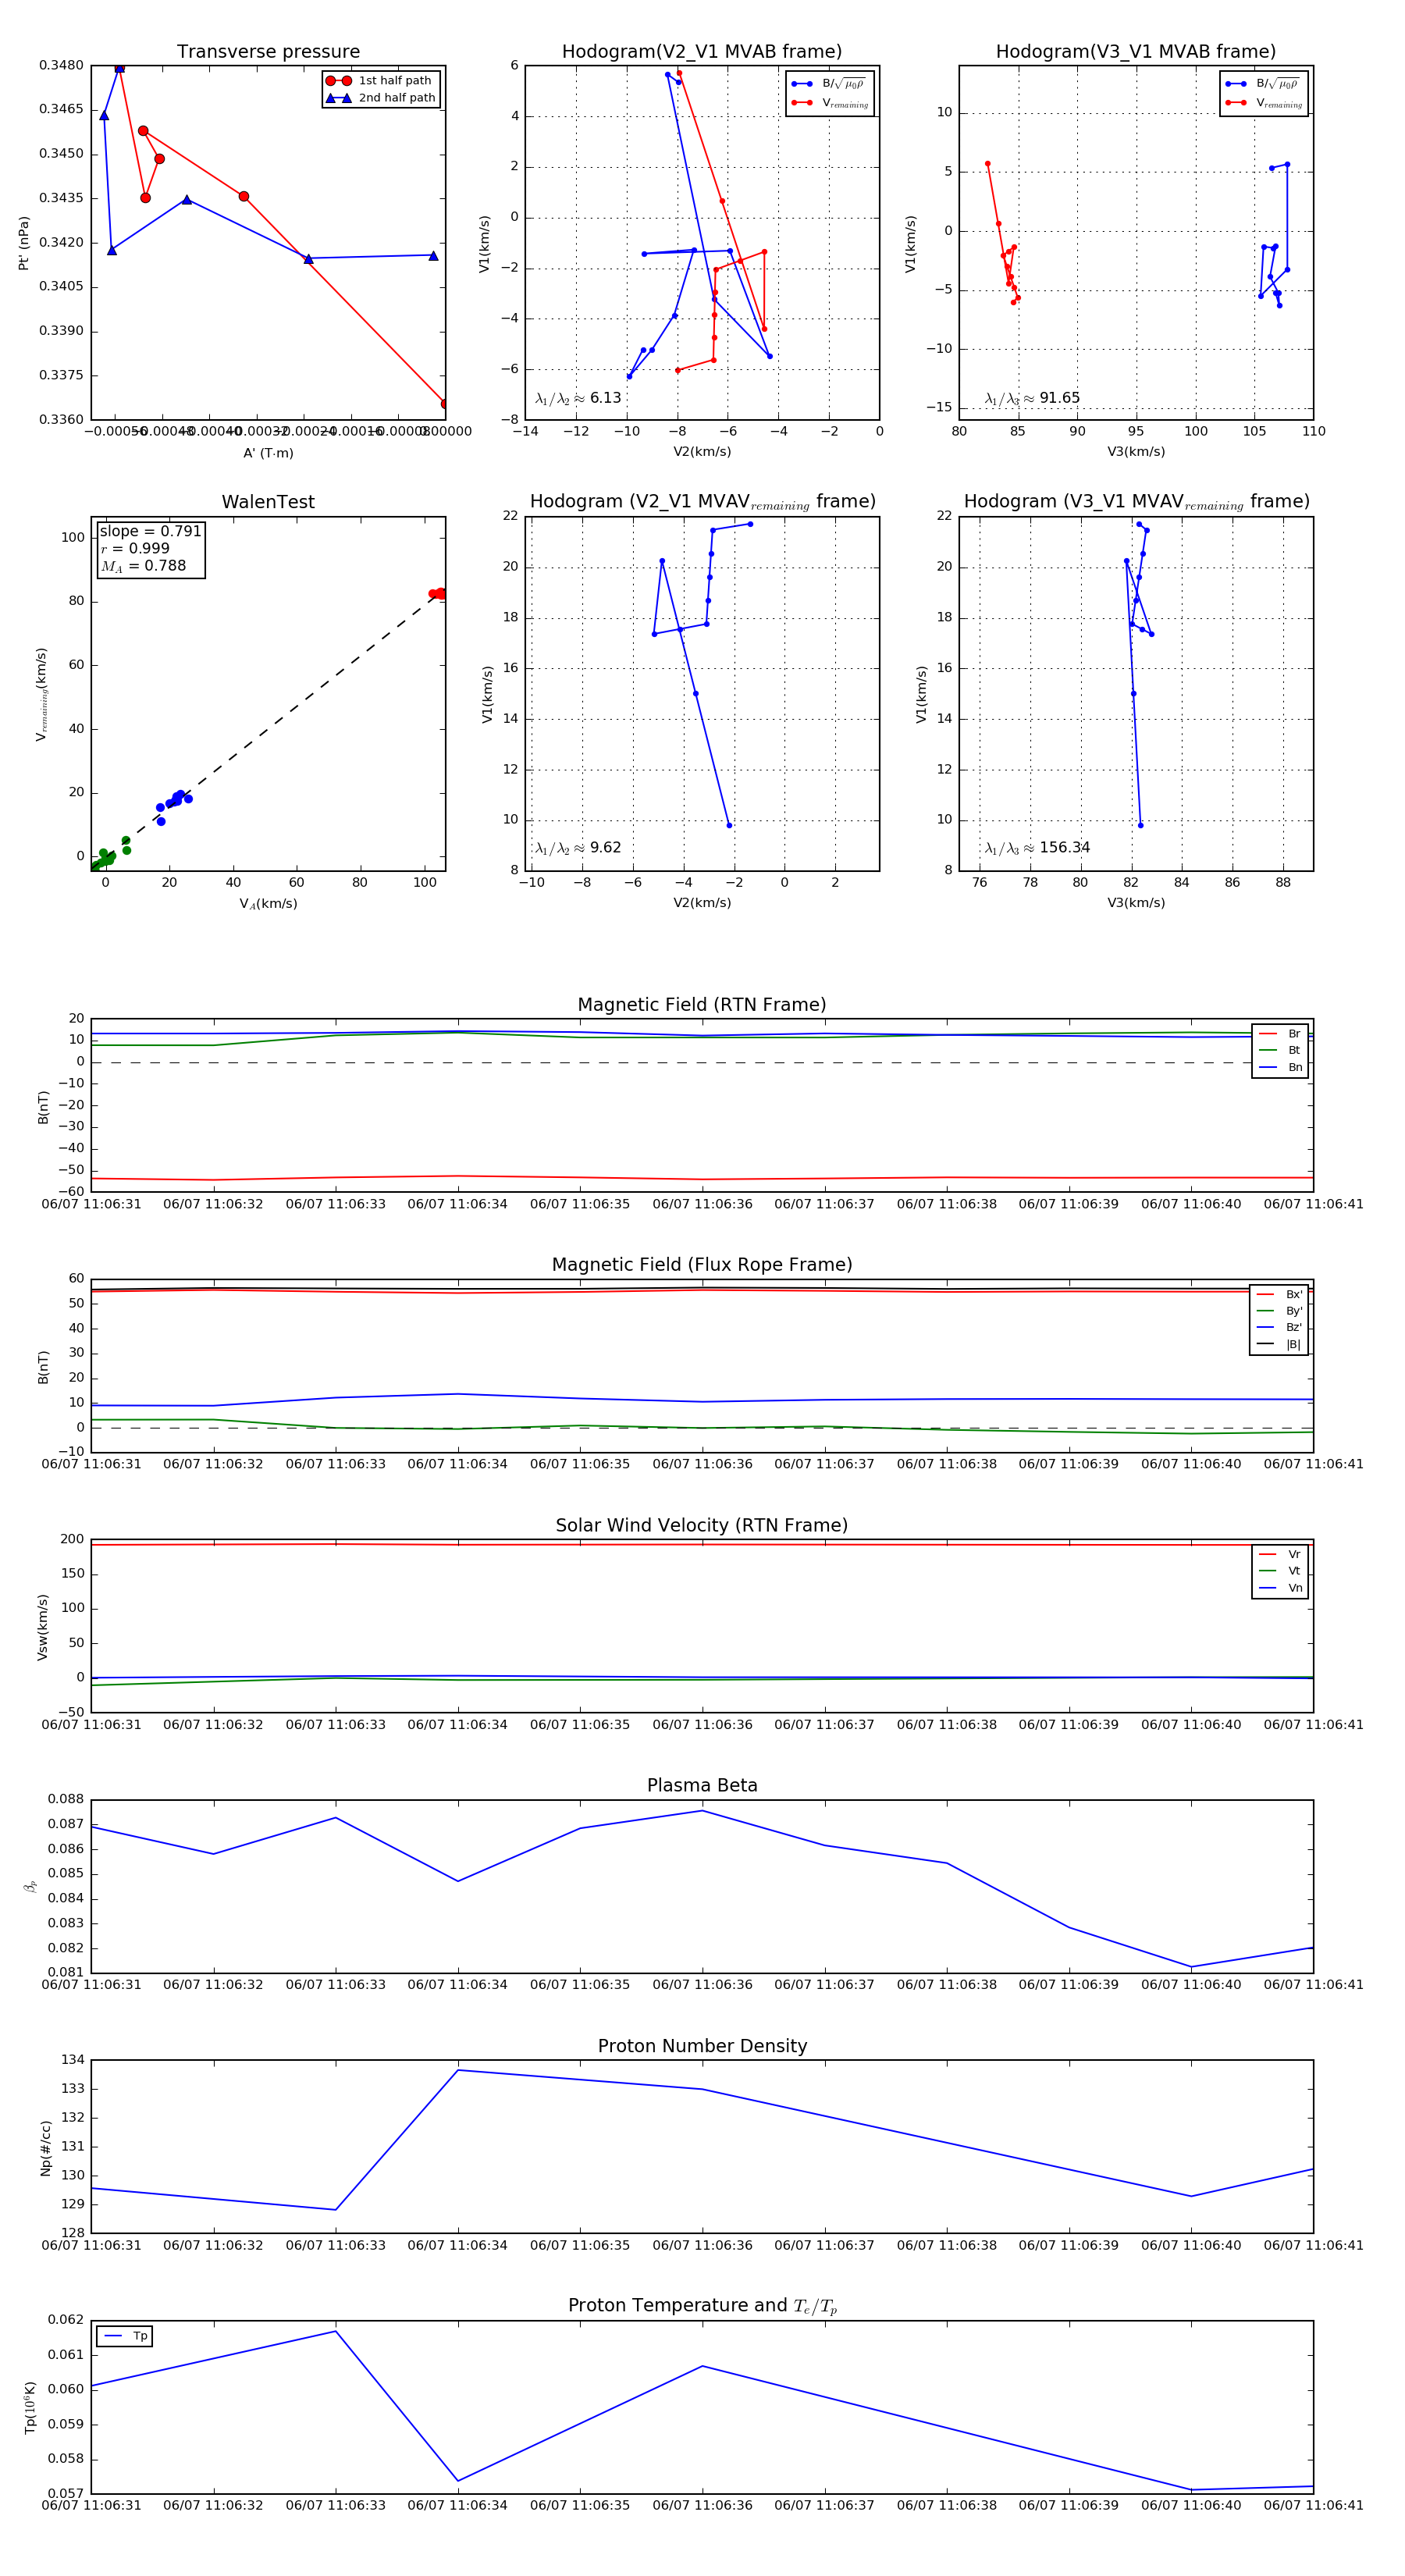Select the |B| legend entry
The width and height of the screenshot is (1405, 2576).
coord(1280,1344)
